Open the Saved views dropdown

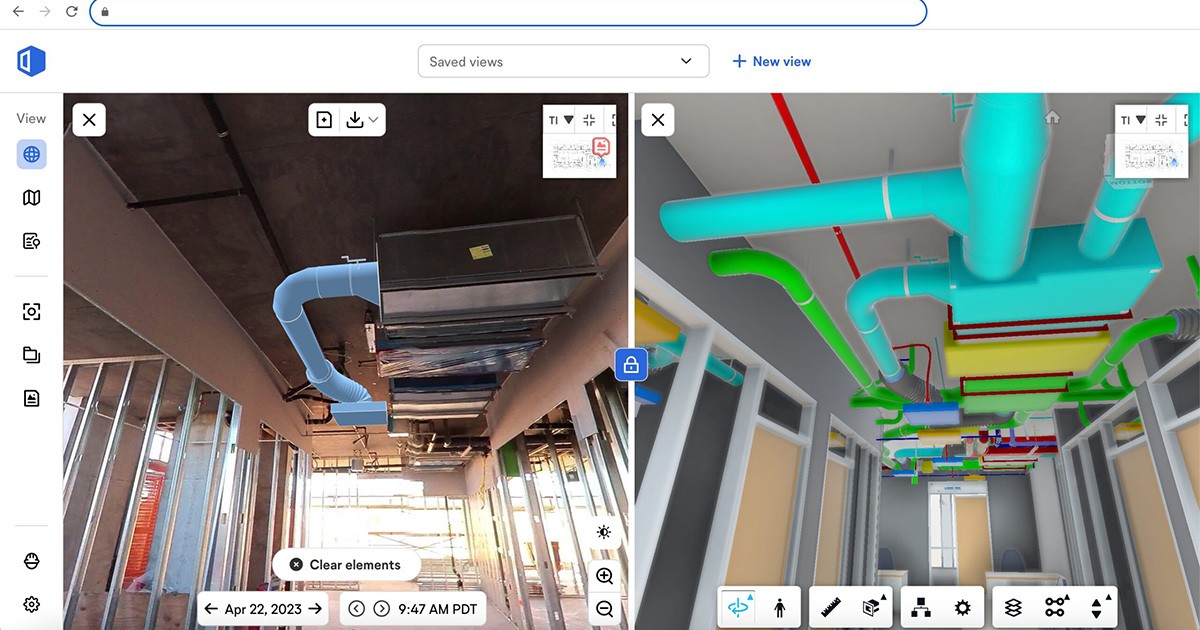tap(563, 61)
